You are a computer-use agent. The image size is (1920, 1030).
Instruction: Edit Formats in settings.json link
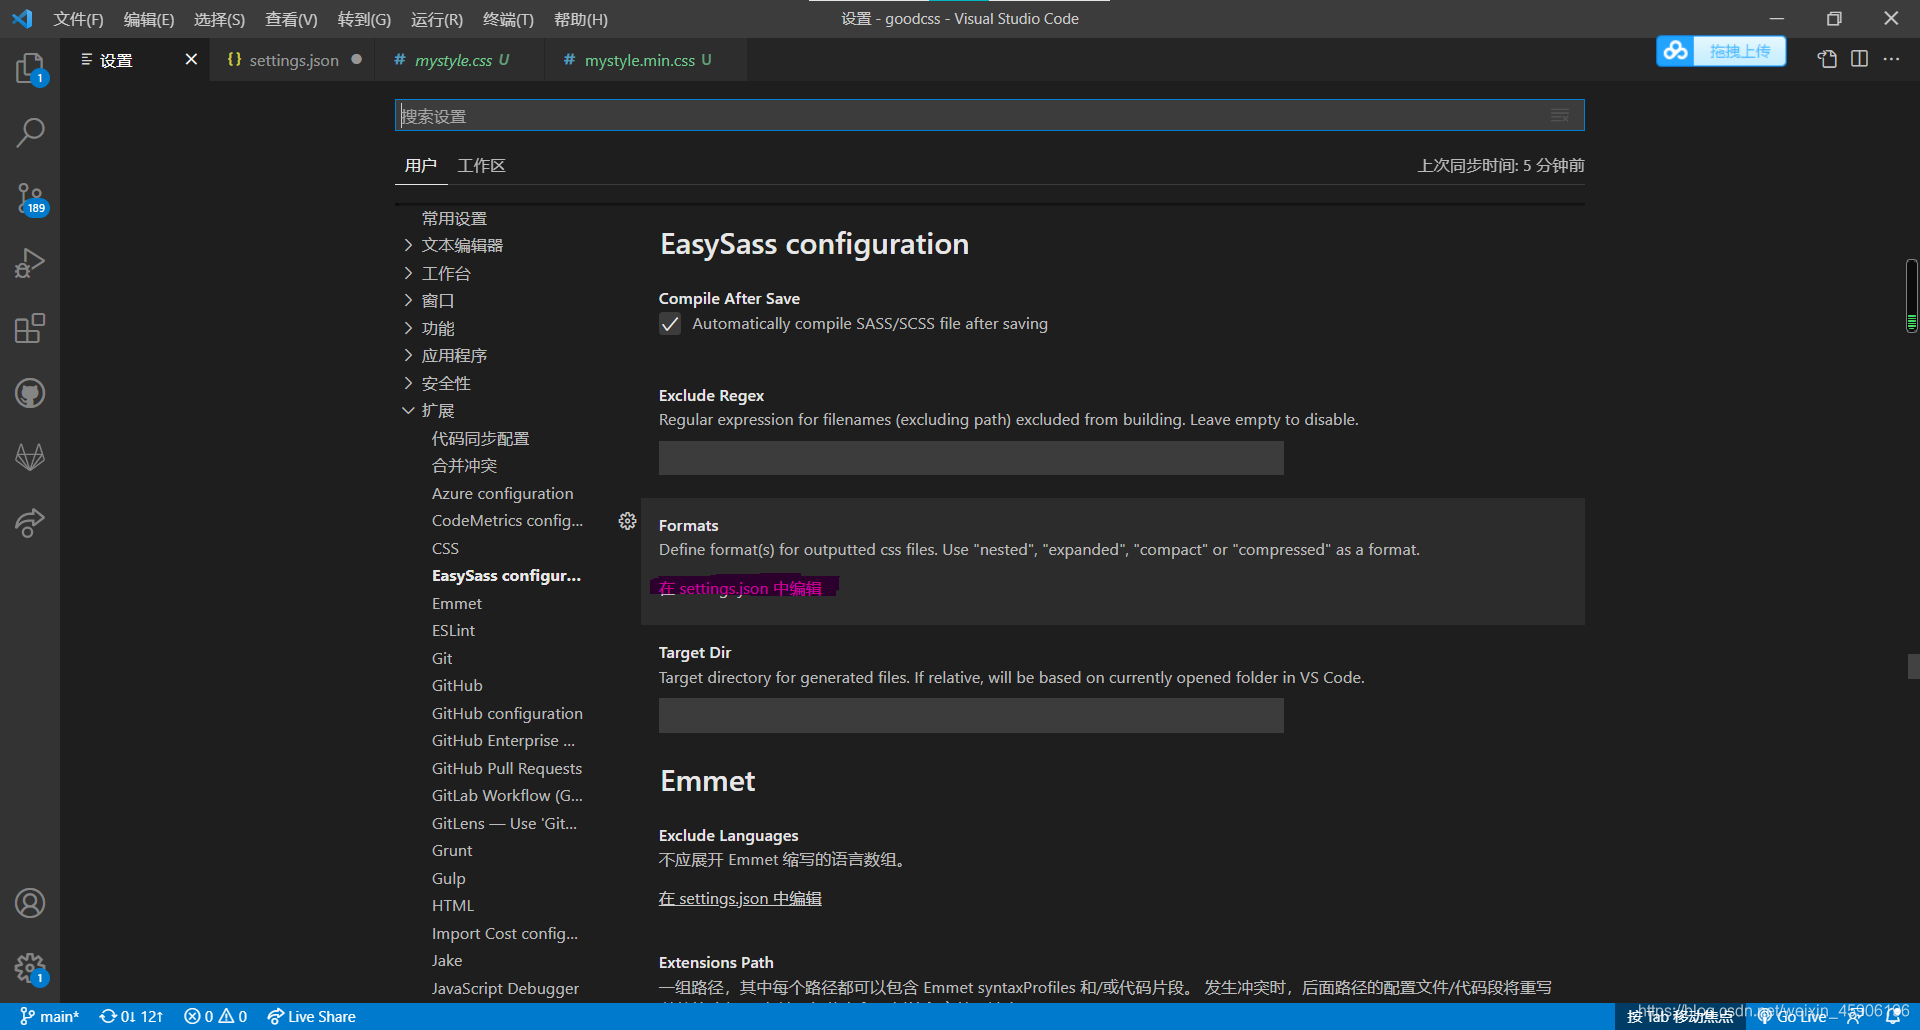[740, 588]
